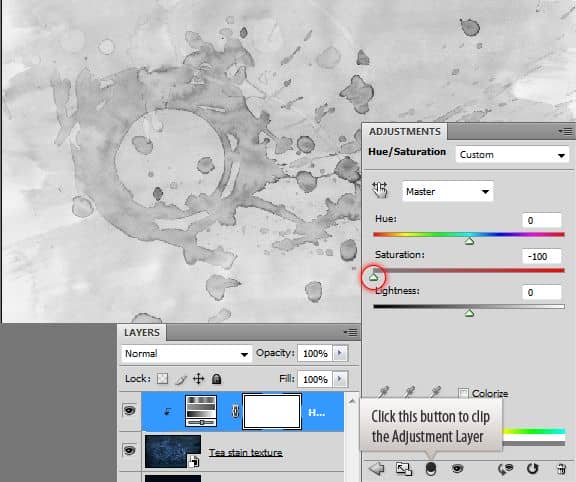The height and width of the screenshot is (482, 576).
Task: Toggle layer visibility eye in Adjustments panel
Action: pos(457,468)
